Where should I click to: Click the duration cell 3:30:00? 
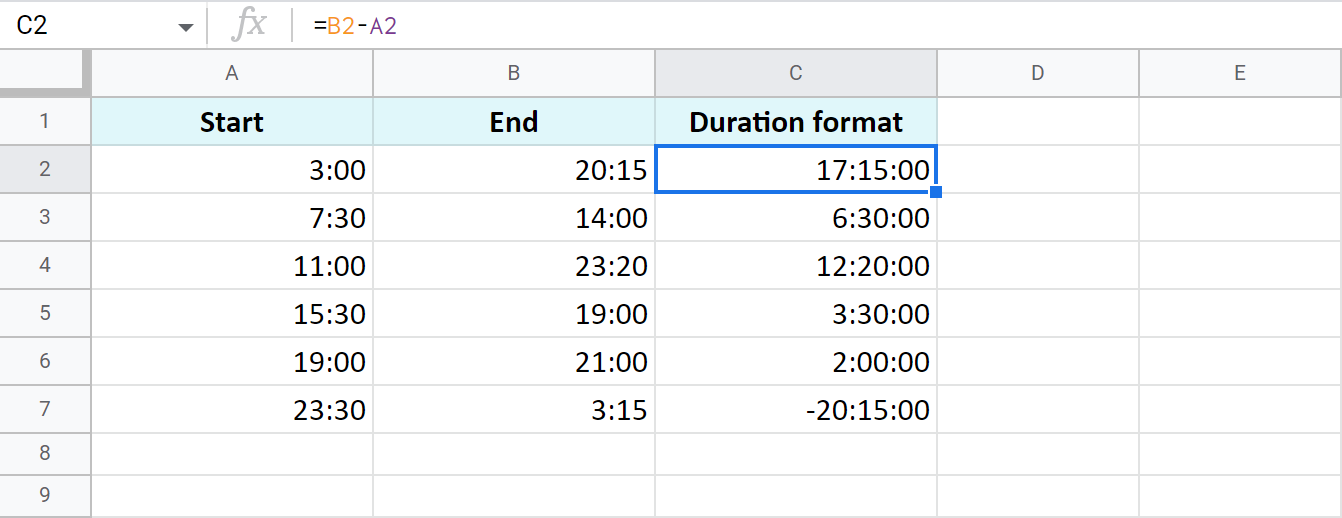pyautogui.click(x=796, y=314)
